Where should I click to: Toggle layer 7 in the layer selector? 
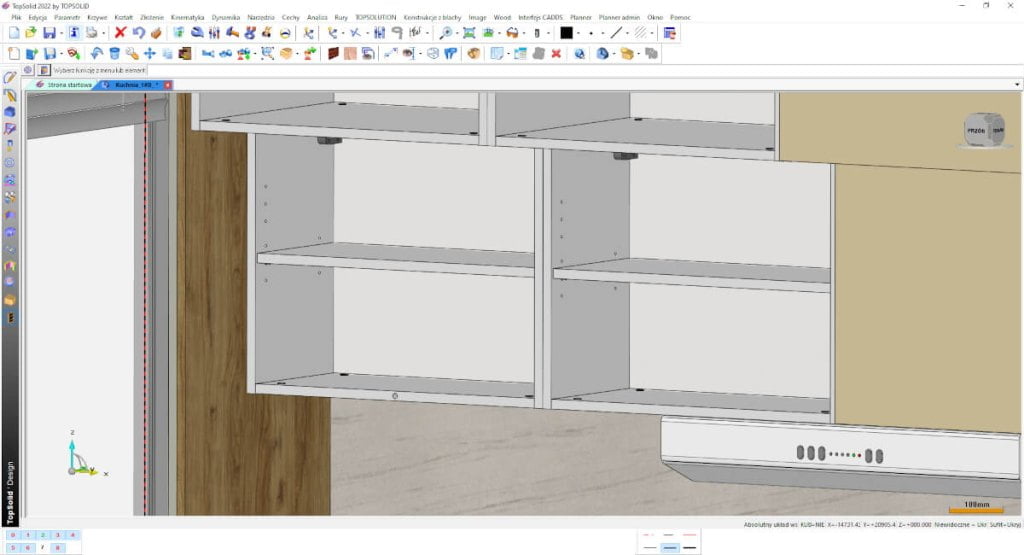[x=42, y=547]
